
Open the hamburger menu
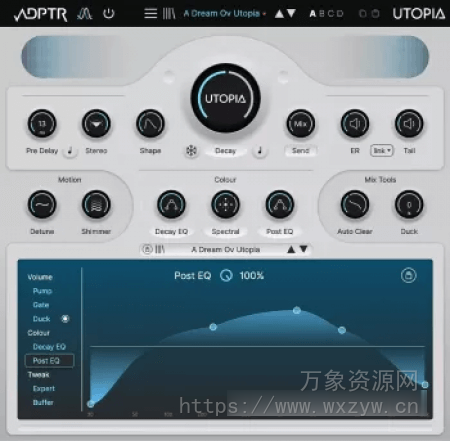[150, 14]
